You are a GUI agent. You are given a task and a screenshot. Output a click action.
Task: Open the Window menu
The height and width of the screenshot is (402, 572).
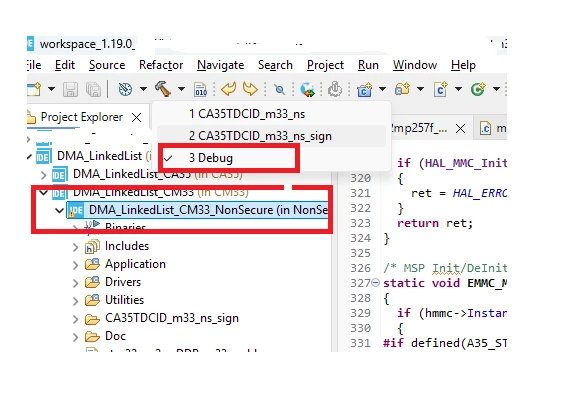click(x=415, y=65)
